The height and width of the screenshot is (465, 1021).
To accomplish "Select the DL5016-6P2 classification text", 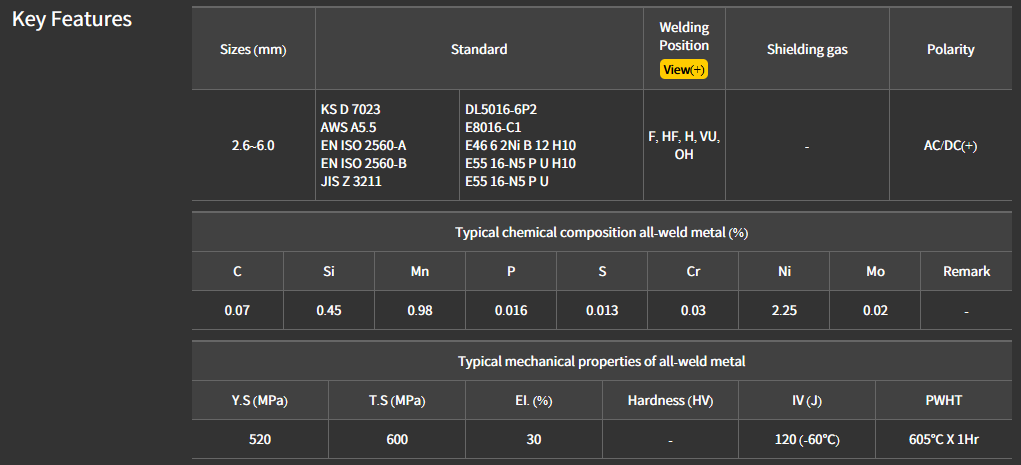I will pyautogui.click(x=508, y=109).
